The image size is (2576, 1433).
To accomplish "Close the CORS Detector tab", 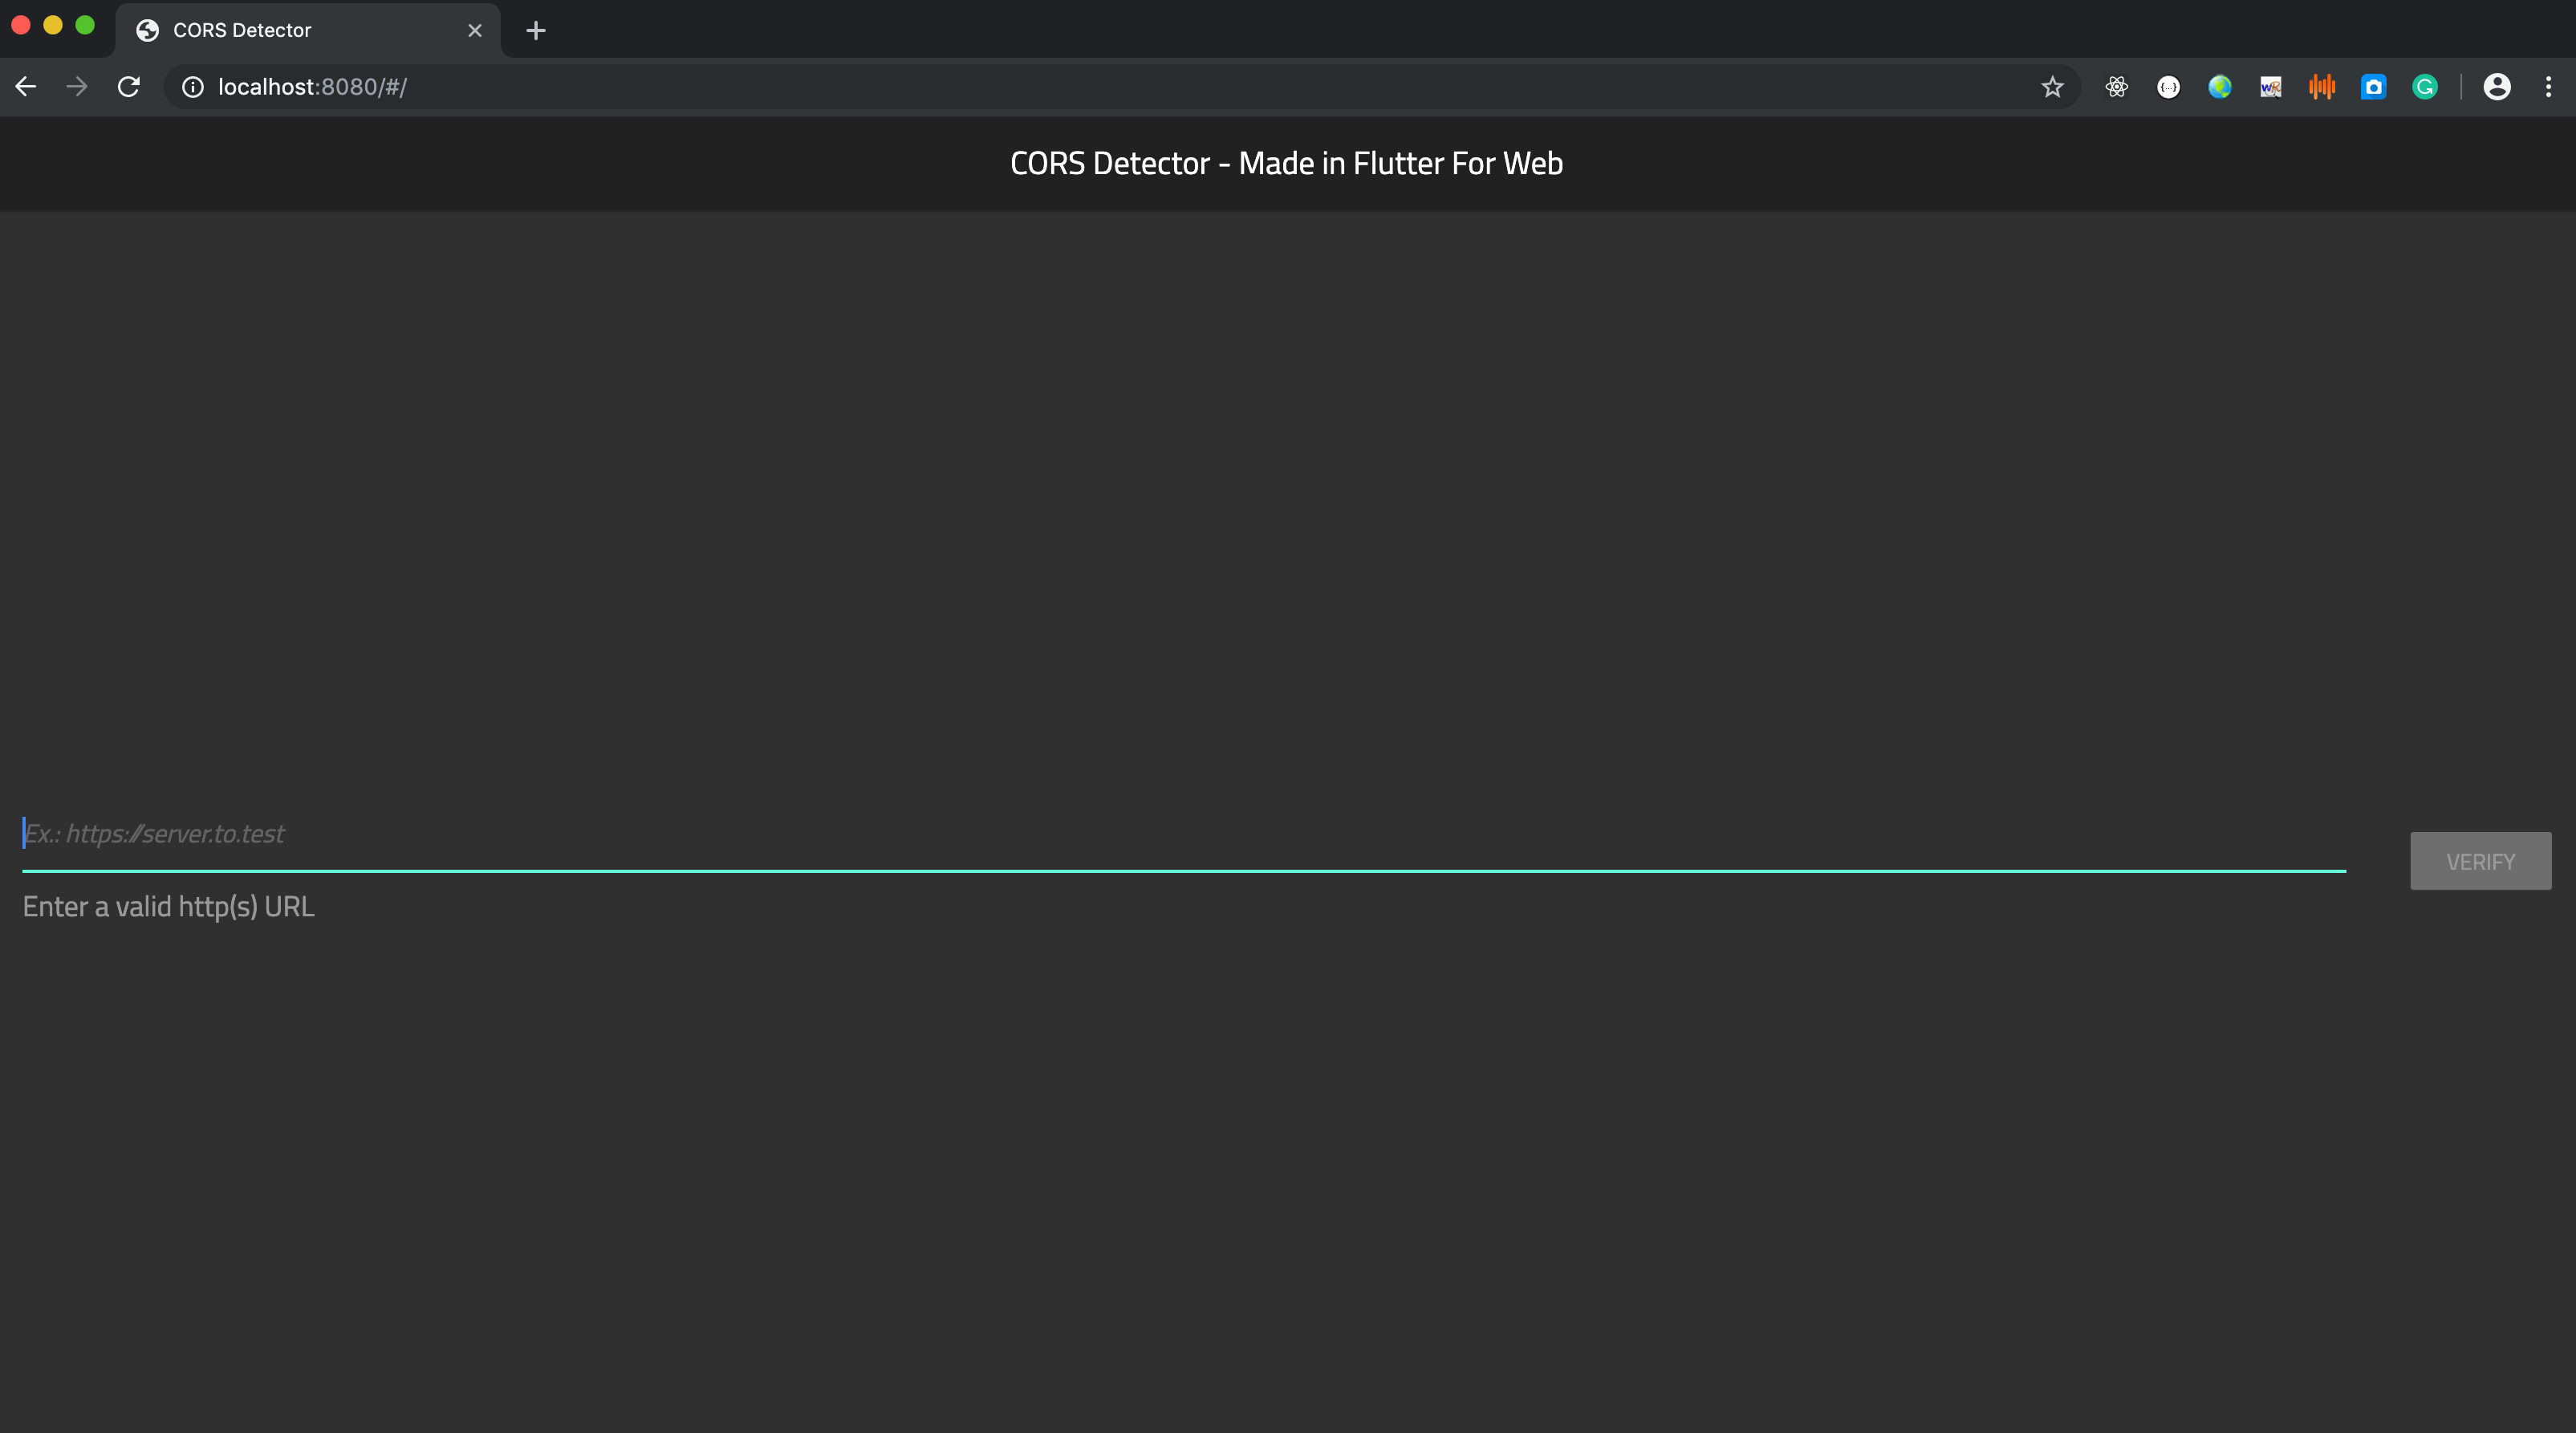I will point(474,30).
